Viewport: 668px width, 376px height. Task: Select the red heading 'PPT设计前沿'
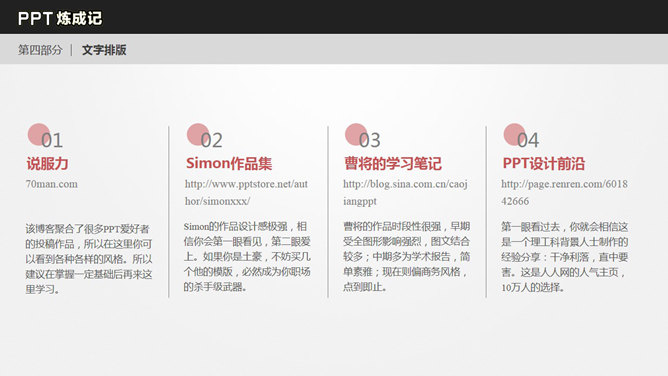tap(544, 164)
